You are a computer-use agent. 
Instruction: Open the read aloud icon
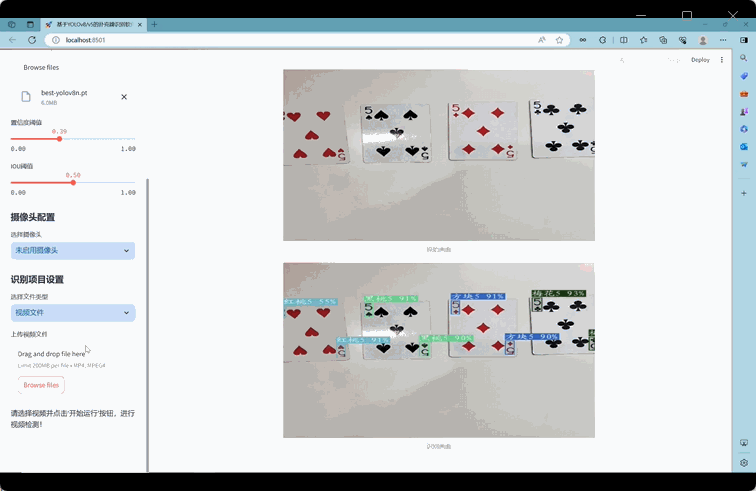pos(542,40)
